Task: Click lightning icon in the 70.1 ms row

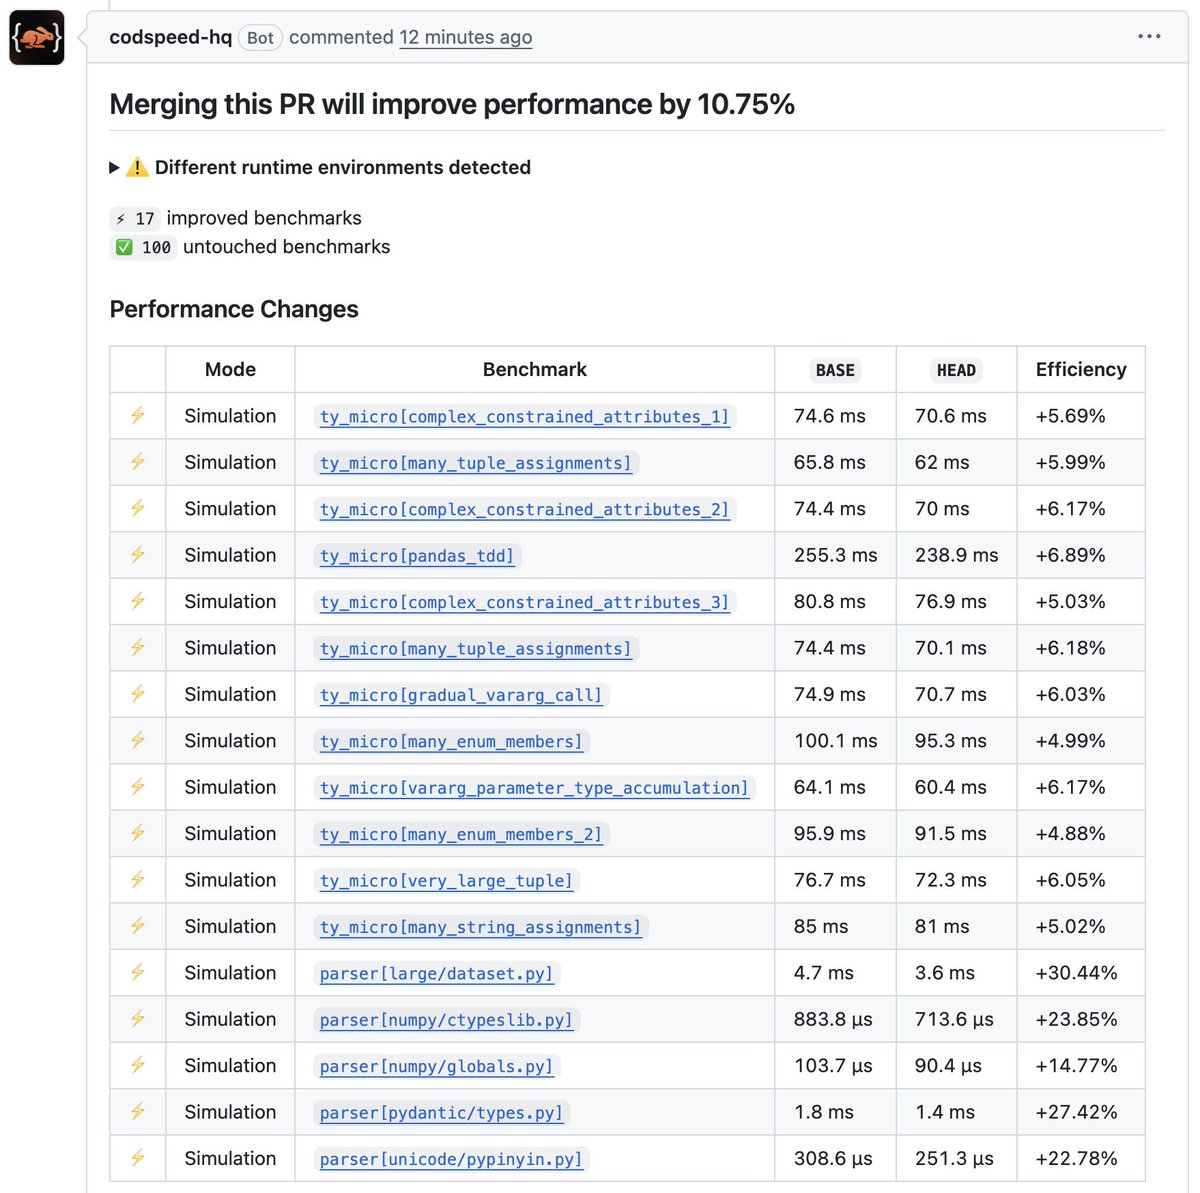Action: (x=138, y=648)
